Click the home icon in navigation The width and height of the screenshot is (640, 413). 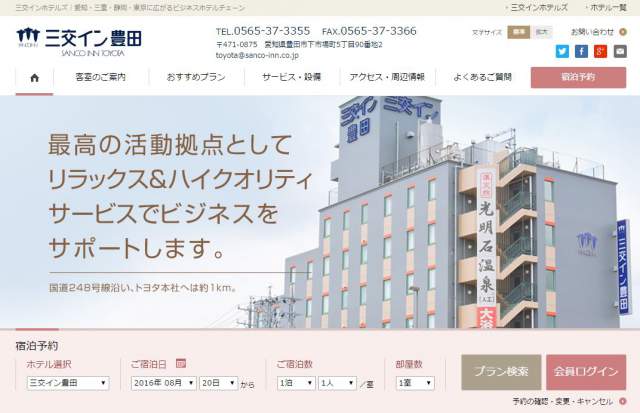pyautogui.click(x=35, y=78)
